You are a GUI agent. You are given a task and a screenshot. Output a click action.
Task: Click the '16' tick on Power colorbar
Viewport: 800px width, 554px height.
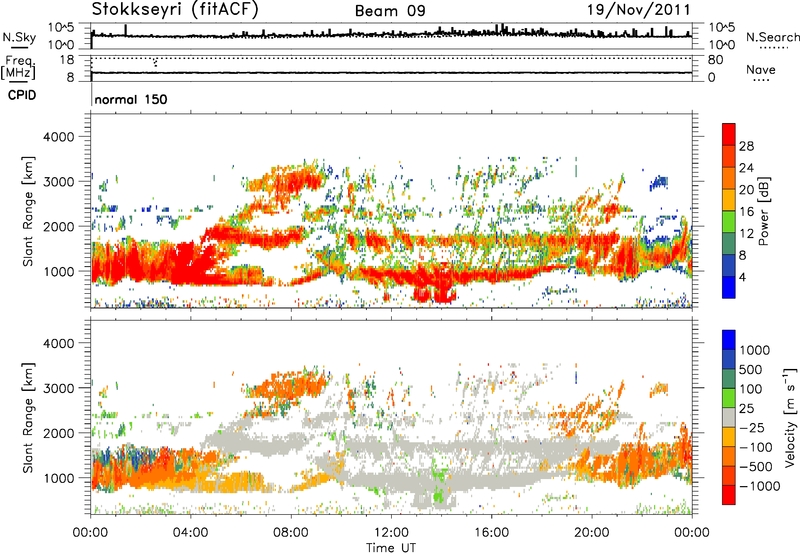746,212
